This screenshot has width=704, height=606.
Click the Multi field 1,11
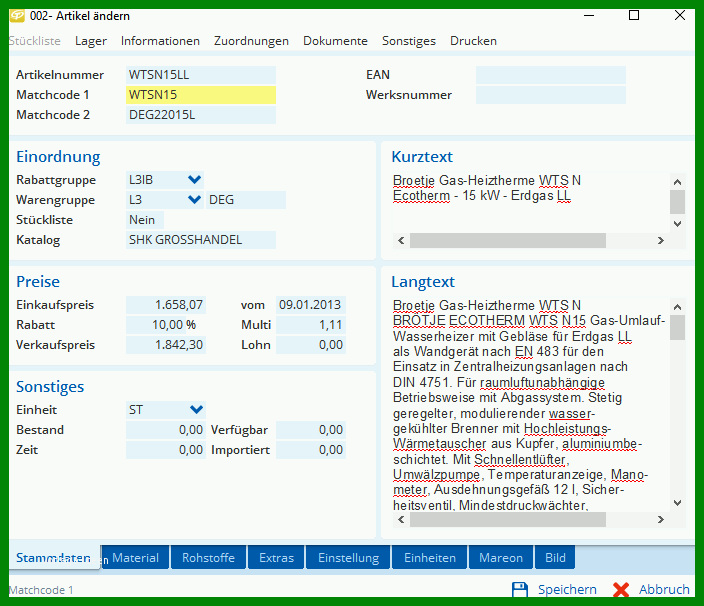pos(311,325)
